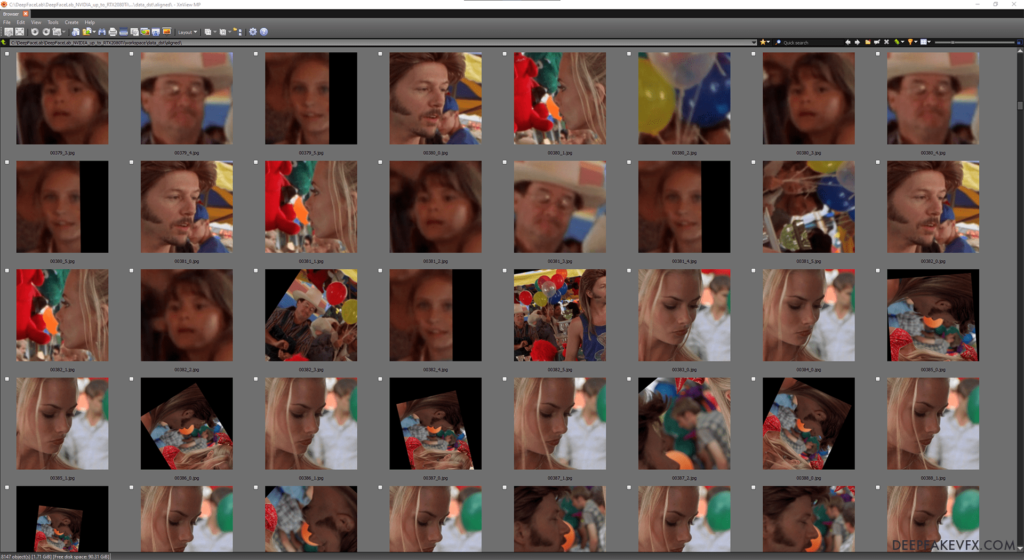Expand the open folder icon's dropdown arrow
This screenshot has height=560, width=1024.
94,32
